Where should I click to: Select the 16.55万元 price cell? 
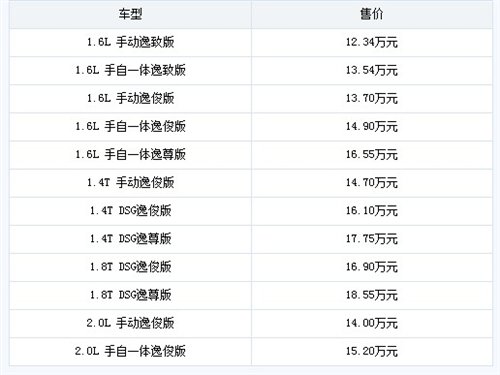(372, 154)
